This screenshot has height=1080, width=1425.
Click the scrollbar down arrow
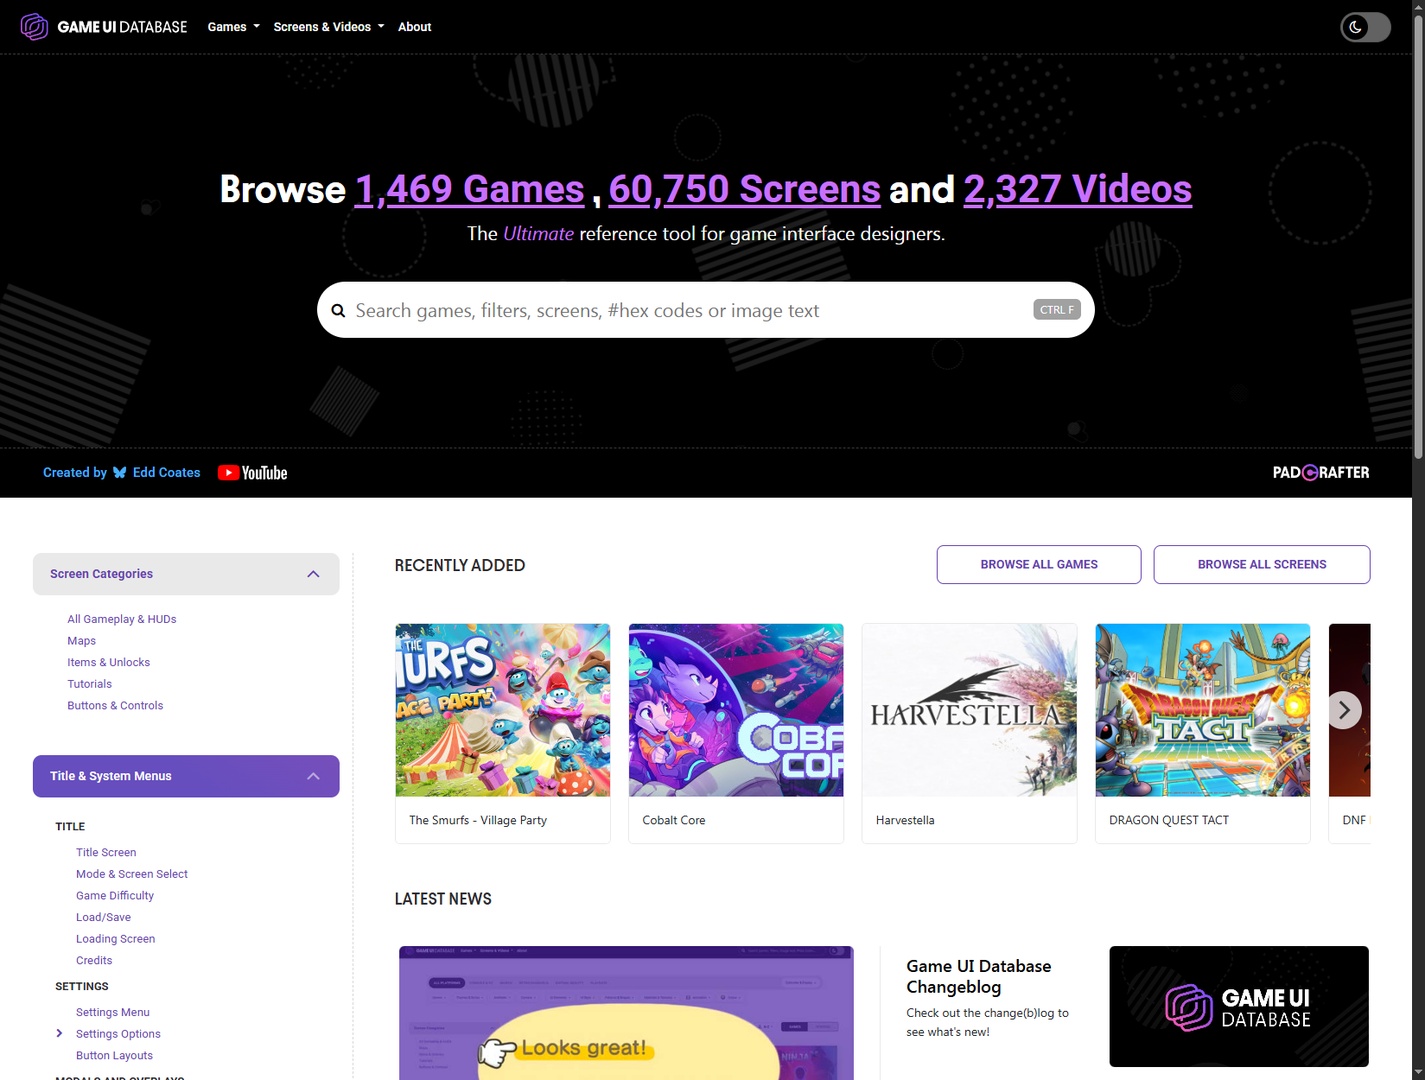pos(1418,1073)
